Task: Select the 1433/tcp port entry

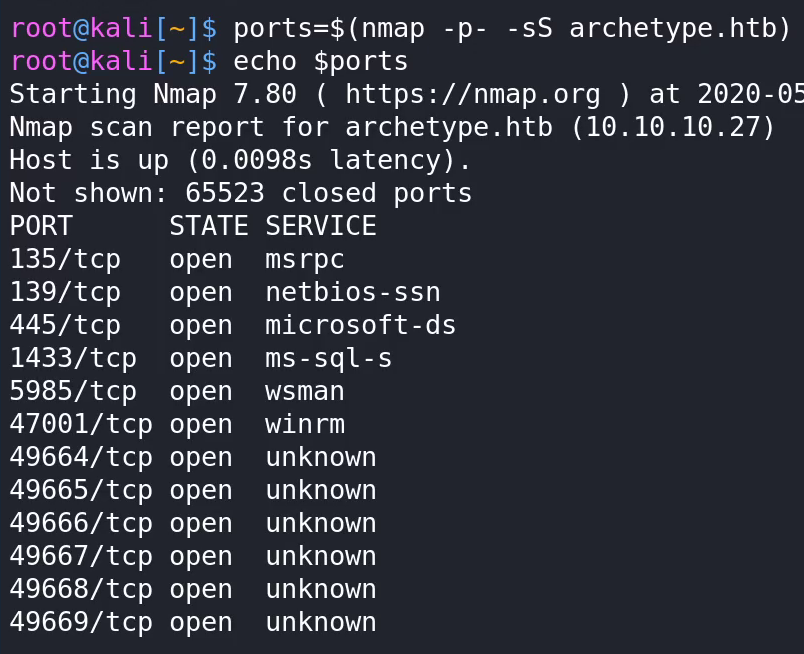Action: pos(73,359)
